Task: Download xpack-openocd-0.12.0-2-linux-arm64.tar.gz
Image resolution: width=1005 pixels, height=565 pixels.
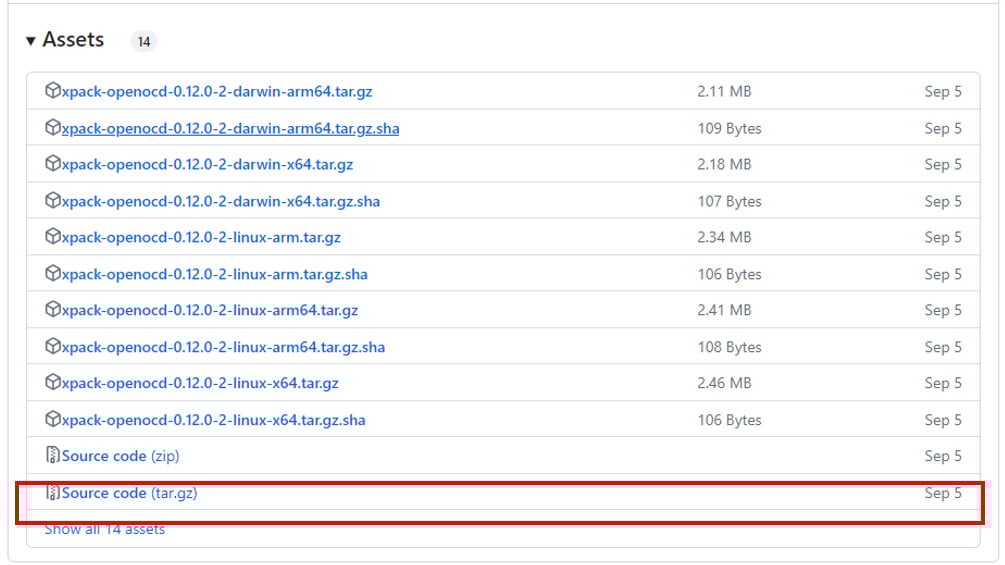Action: (210, 311)
